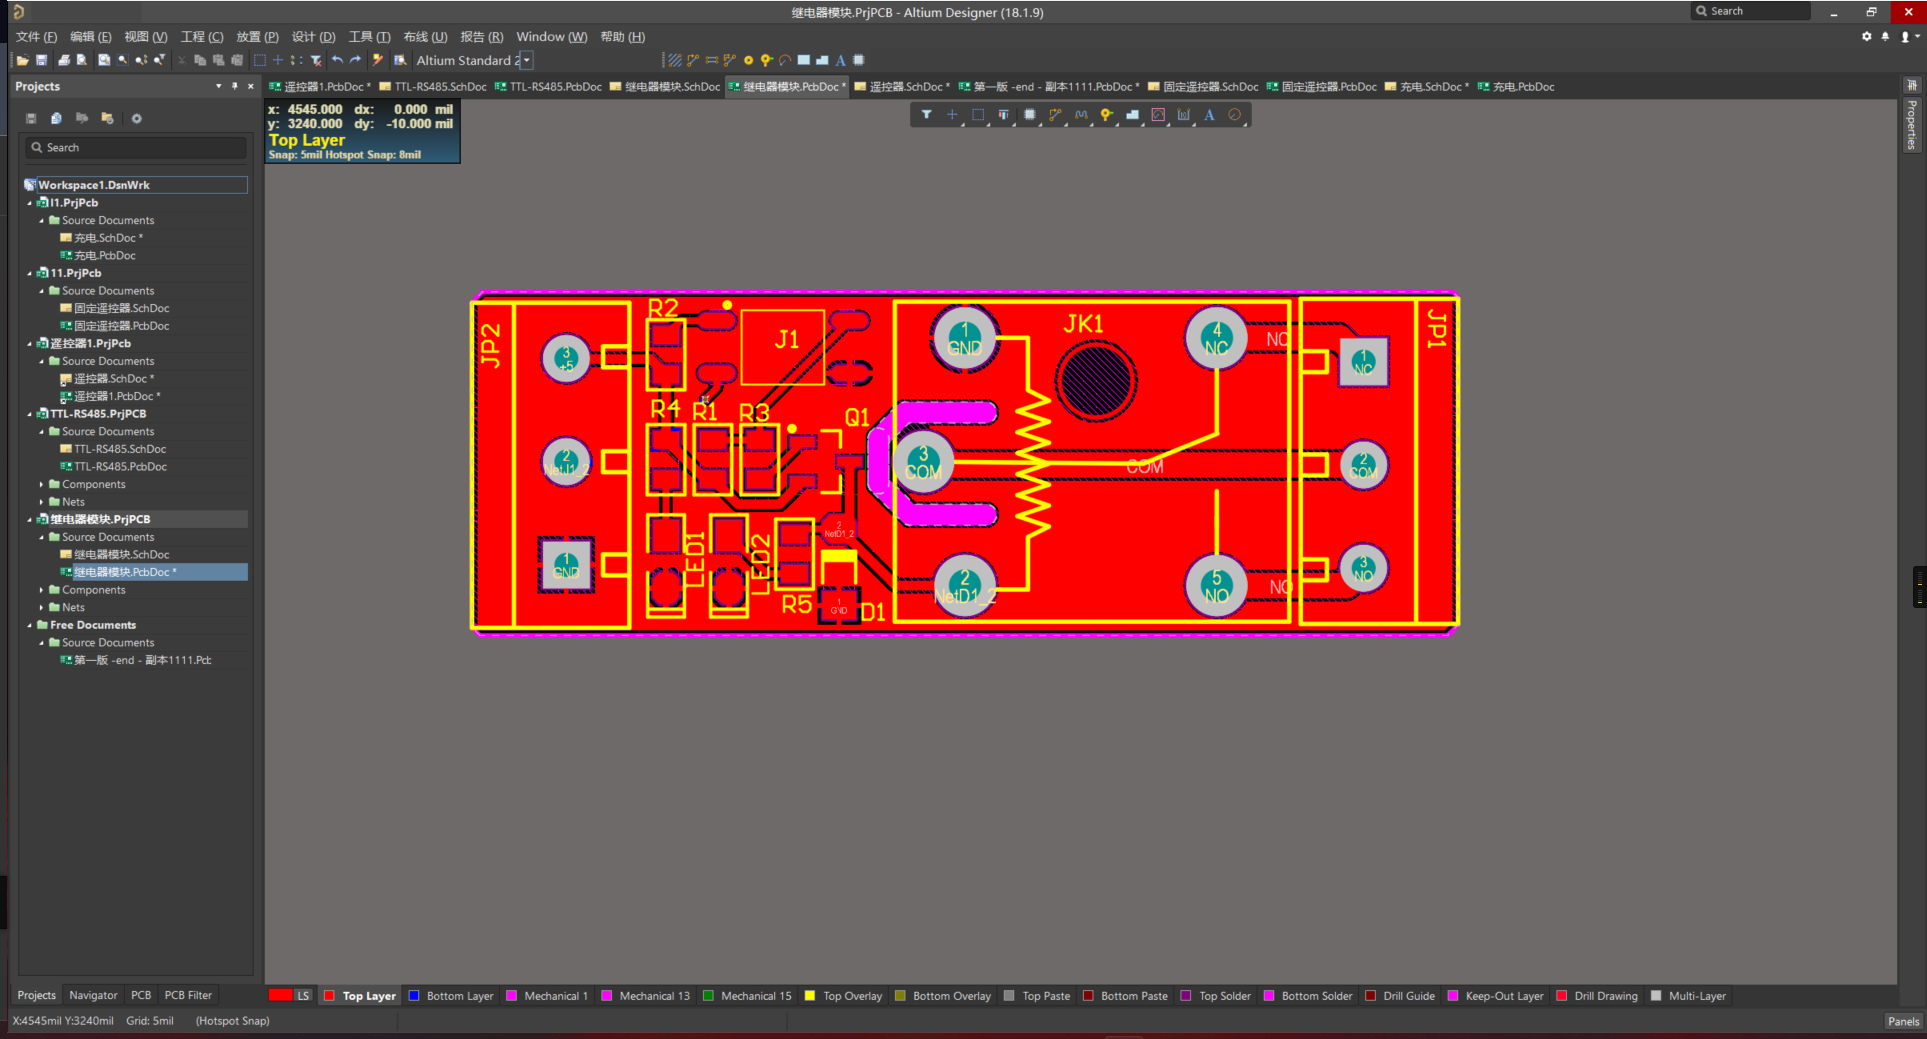Toggle the Top Overlay layer tab
The height and width of the screenshot is (1039, 1927).
pos(852,996)
